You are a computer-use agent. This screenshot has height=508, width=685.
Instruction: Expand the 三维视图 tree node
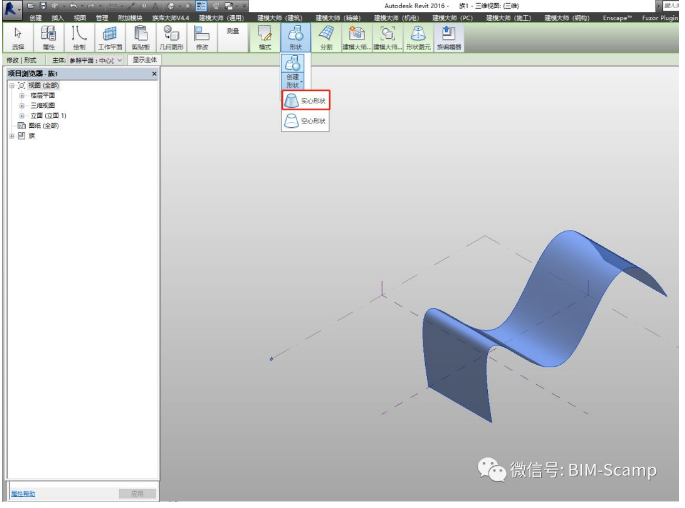pyautogui.click(x=22, y=105)
